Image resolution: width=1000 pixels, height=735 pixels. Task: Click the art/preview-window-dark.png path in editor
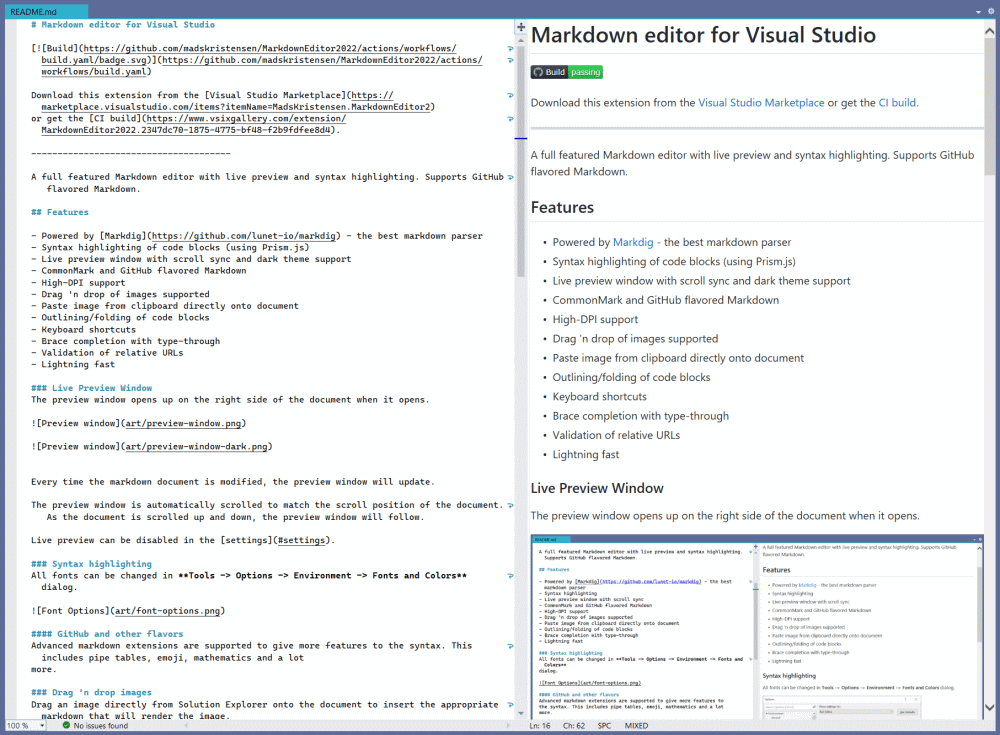196,447
